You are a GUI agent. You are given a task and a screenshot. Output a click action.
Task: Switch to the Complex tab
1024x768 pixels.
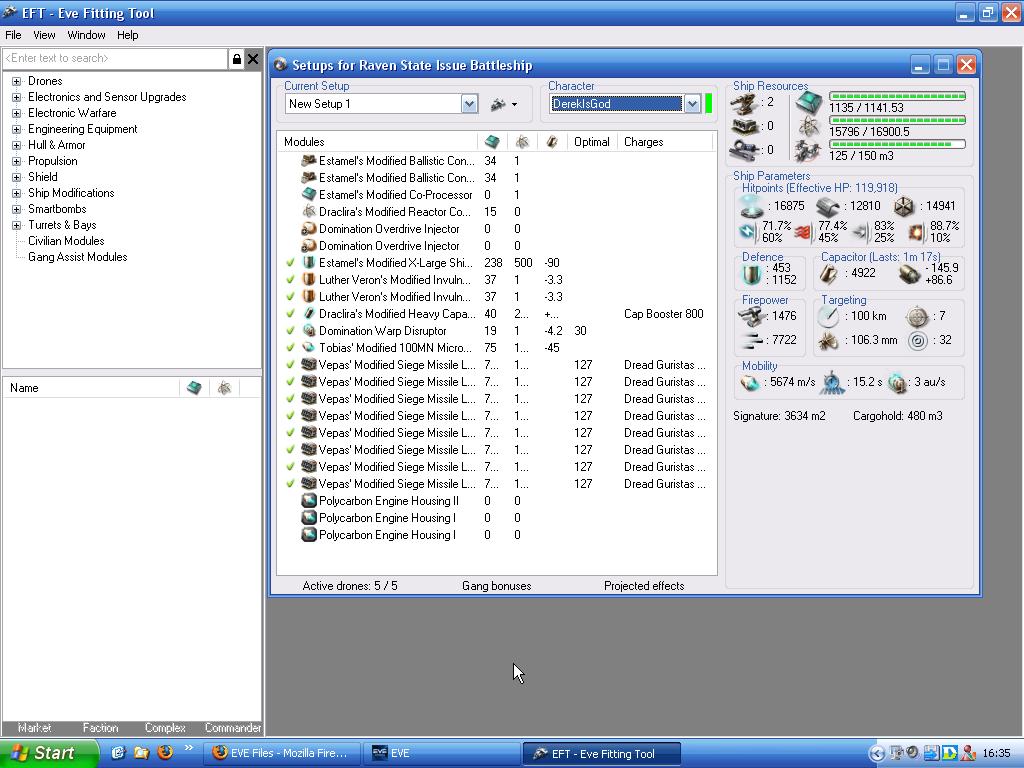click(165, 728)
